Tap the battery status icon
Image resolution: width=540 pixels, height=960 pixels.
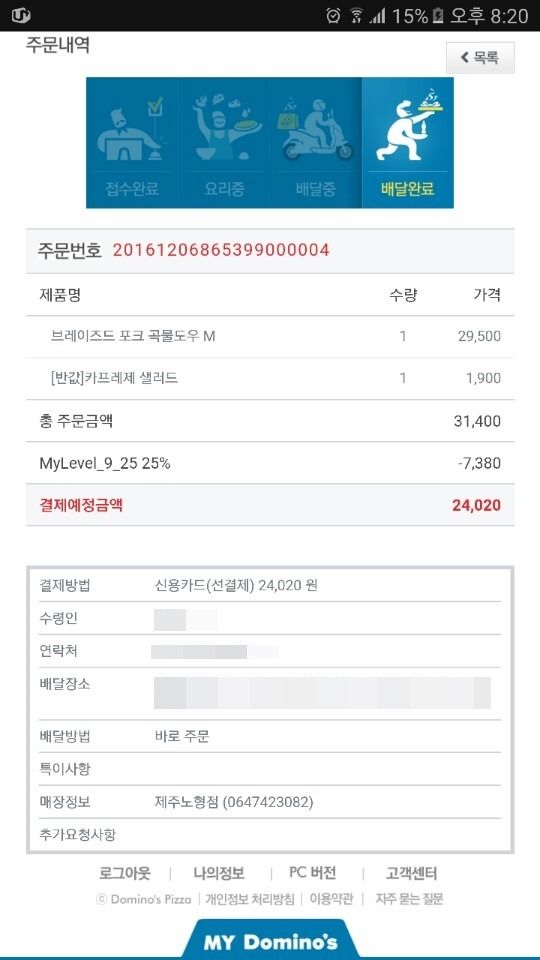point(438,16)
